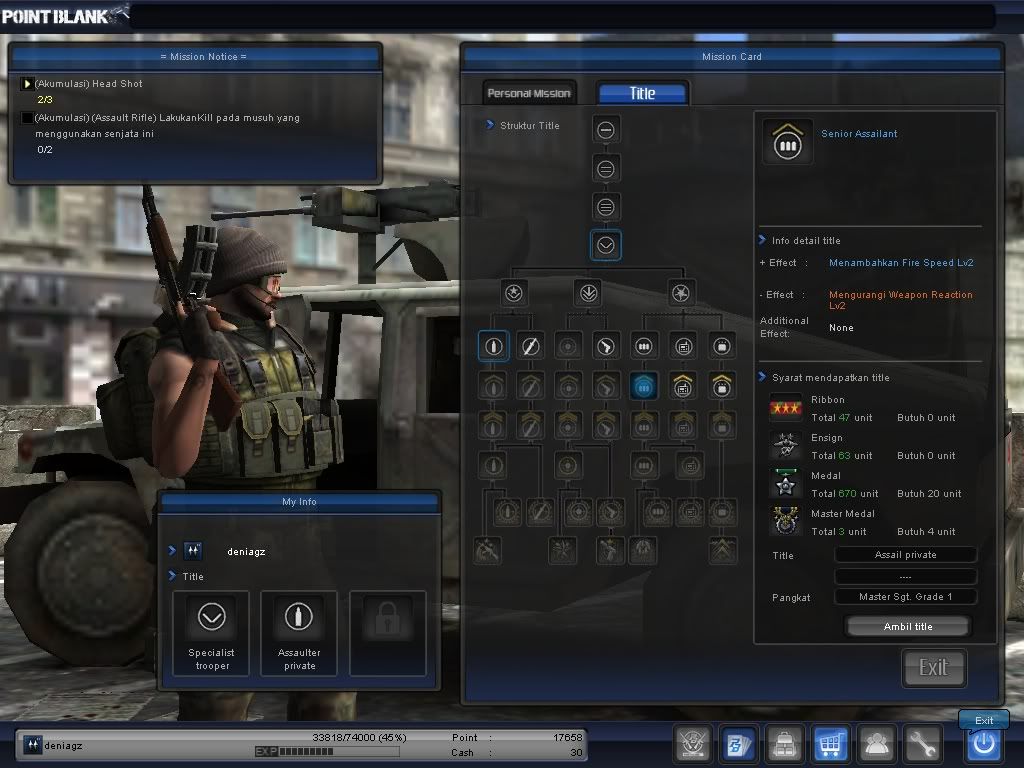The width and height of the screenshot is (1024, 768).
Task: Select the plain diagonal blade title icon
Action: click(x=530, y=346)
